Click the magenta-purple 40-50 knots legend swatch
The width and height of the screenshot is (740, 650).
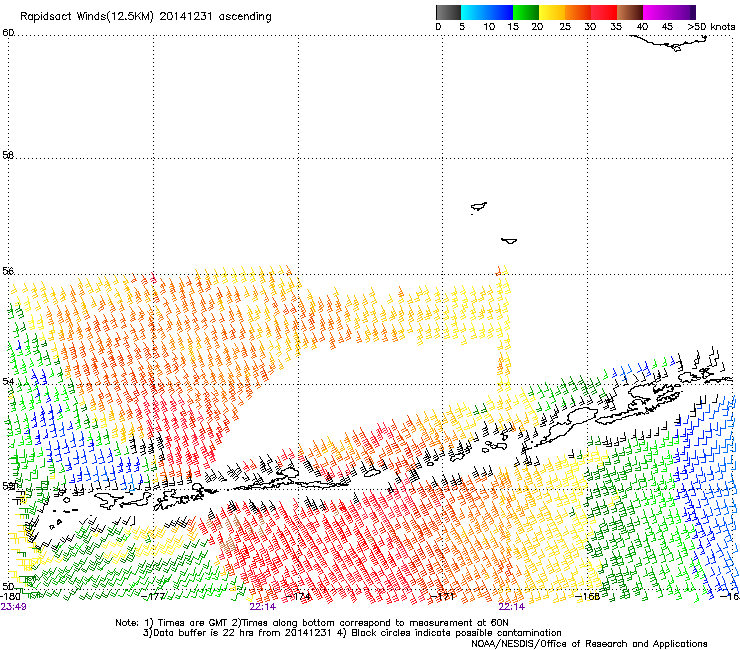(x=669, y=12)
